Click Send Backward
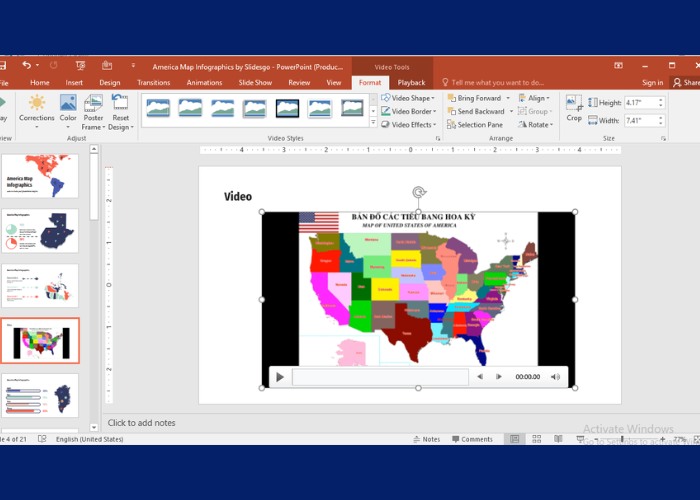Screen dimensions: 700x500 [x=476, y=112]
